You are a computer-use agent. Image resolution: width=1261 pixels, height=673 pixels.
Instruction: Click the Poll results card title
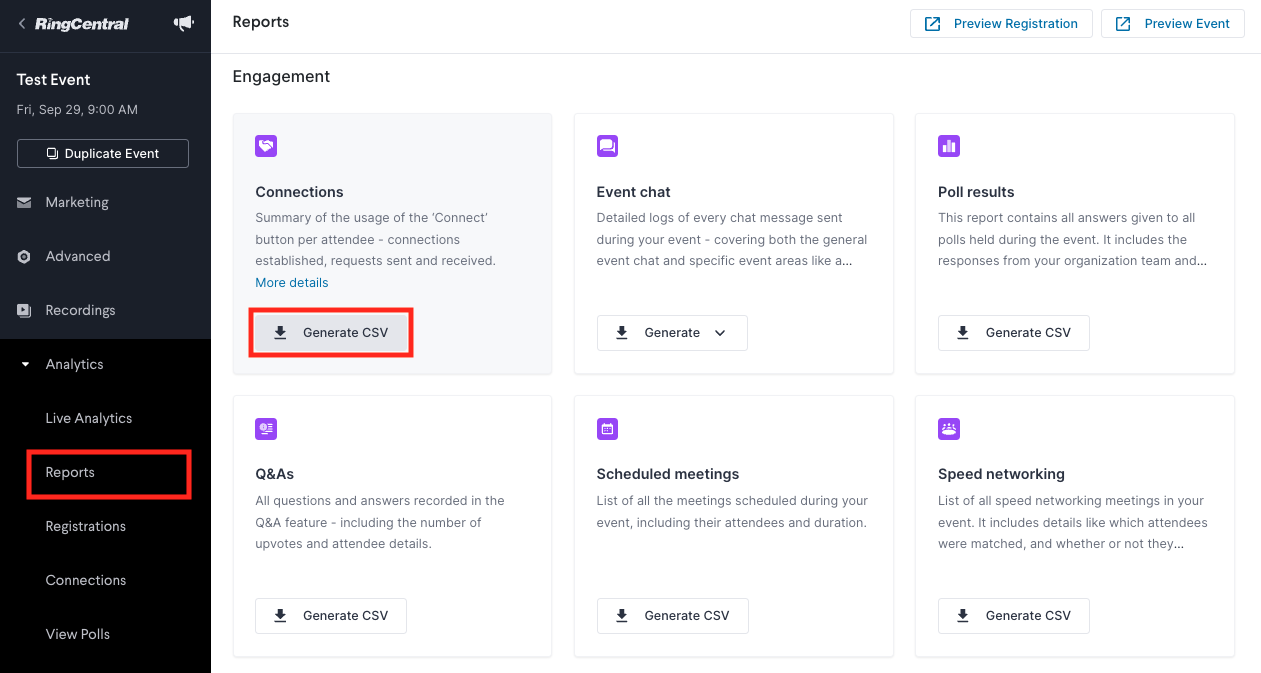click(x=976, y=192)
